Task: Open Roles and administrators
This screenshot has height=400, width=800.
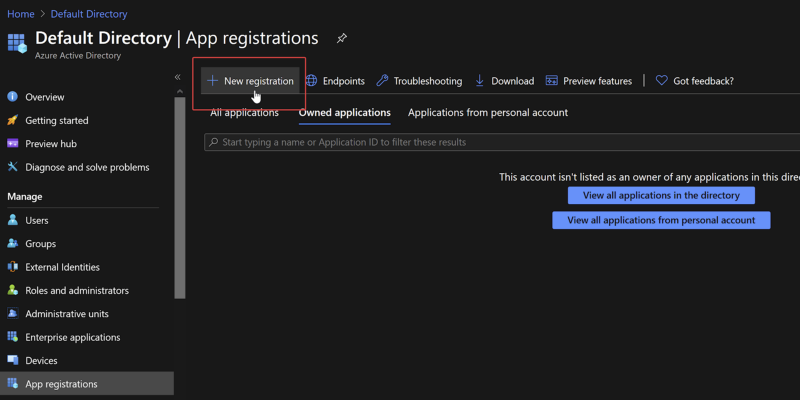Action: click(x=77, y=291)
